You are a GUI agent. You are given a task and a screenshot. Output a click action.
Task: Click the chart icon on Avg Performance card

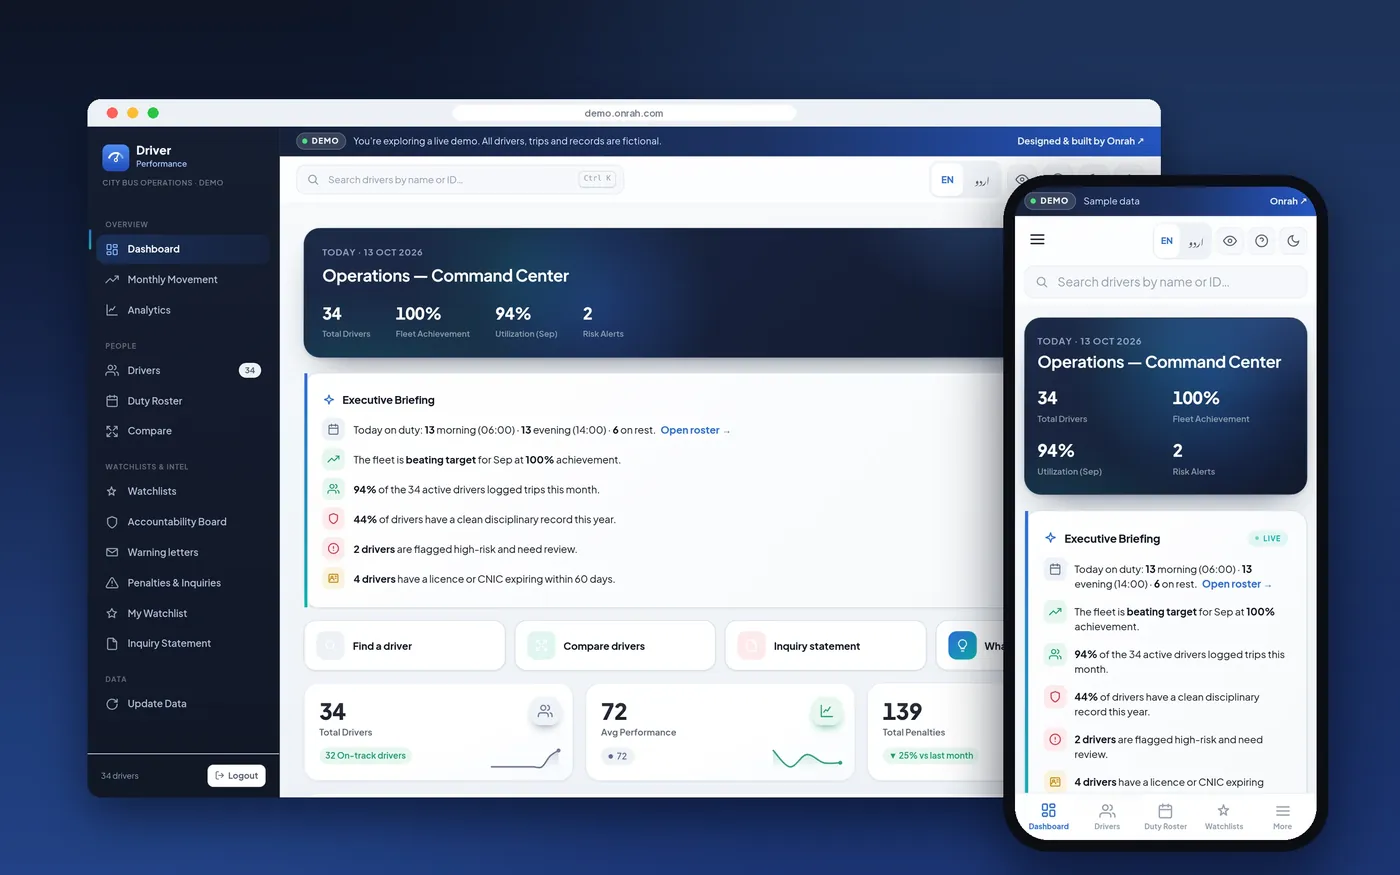click(826, 711)
